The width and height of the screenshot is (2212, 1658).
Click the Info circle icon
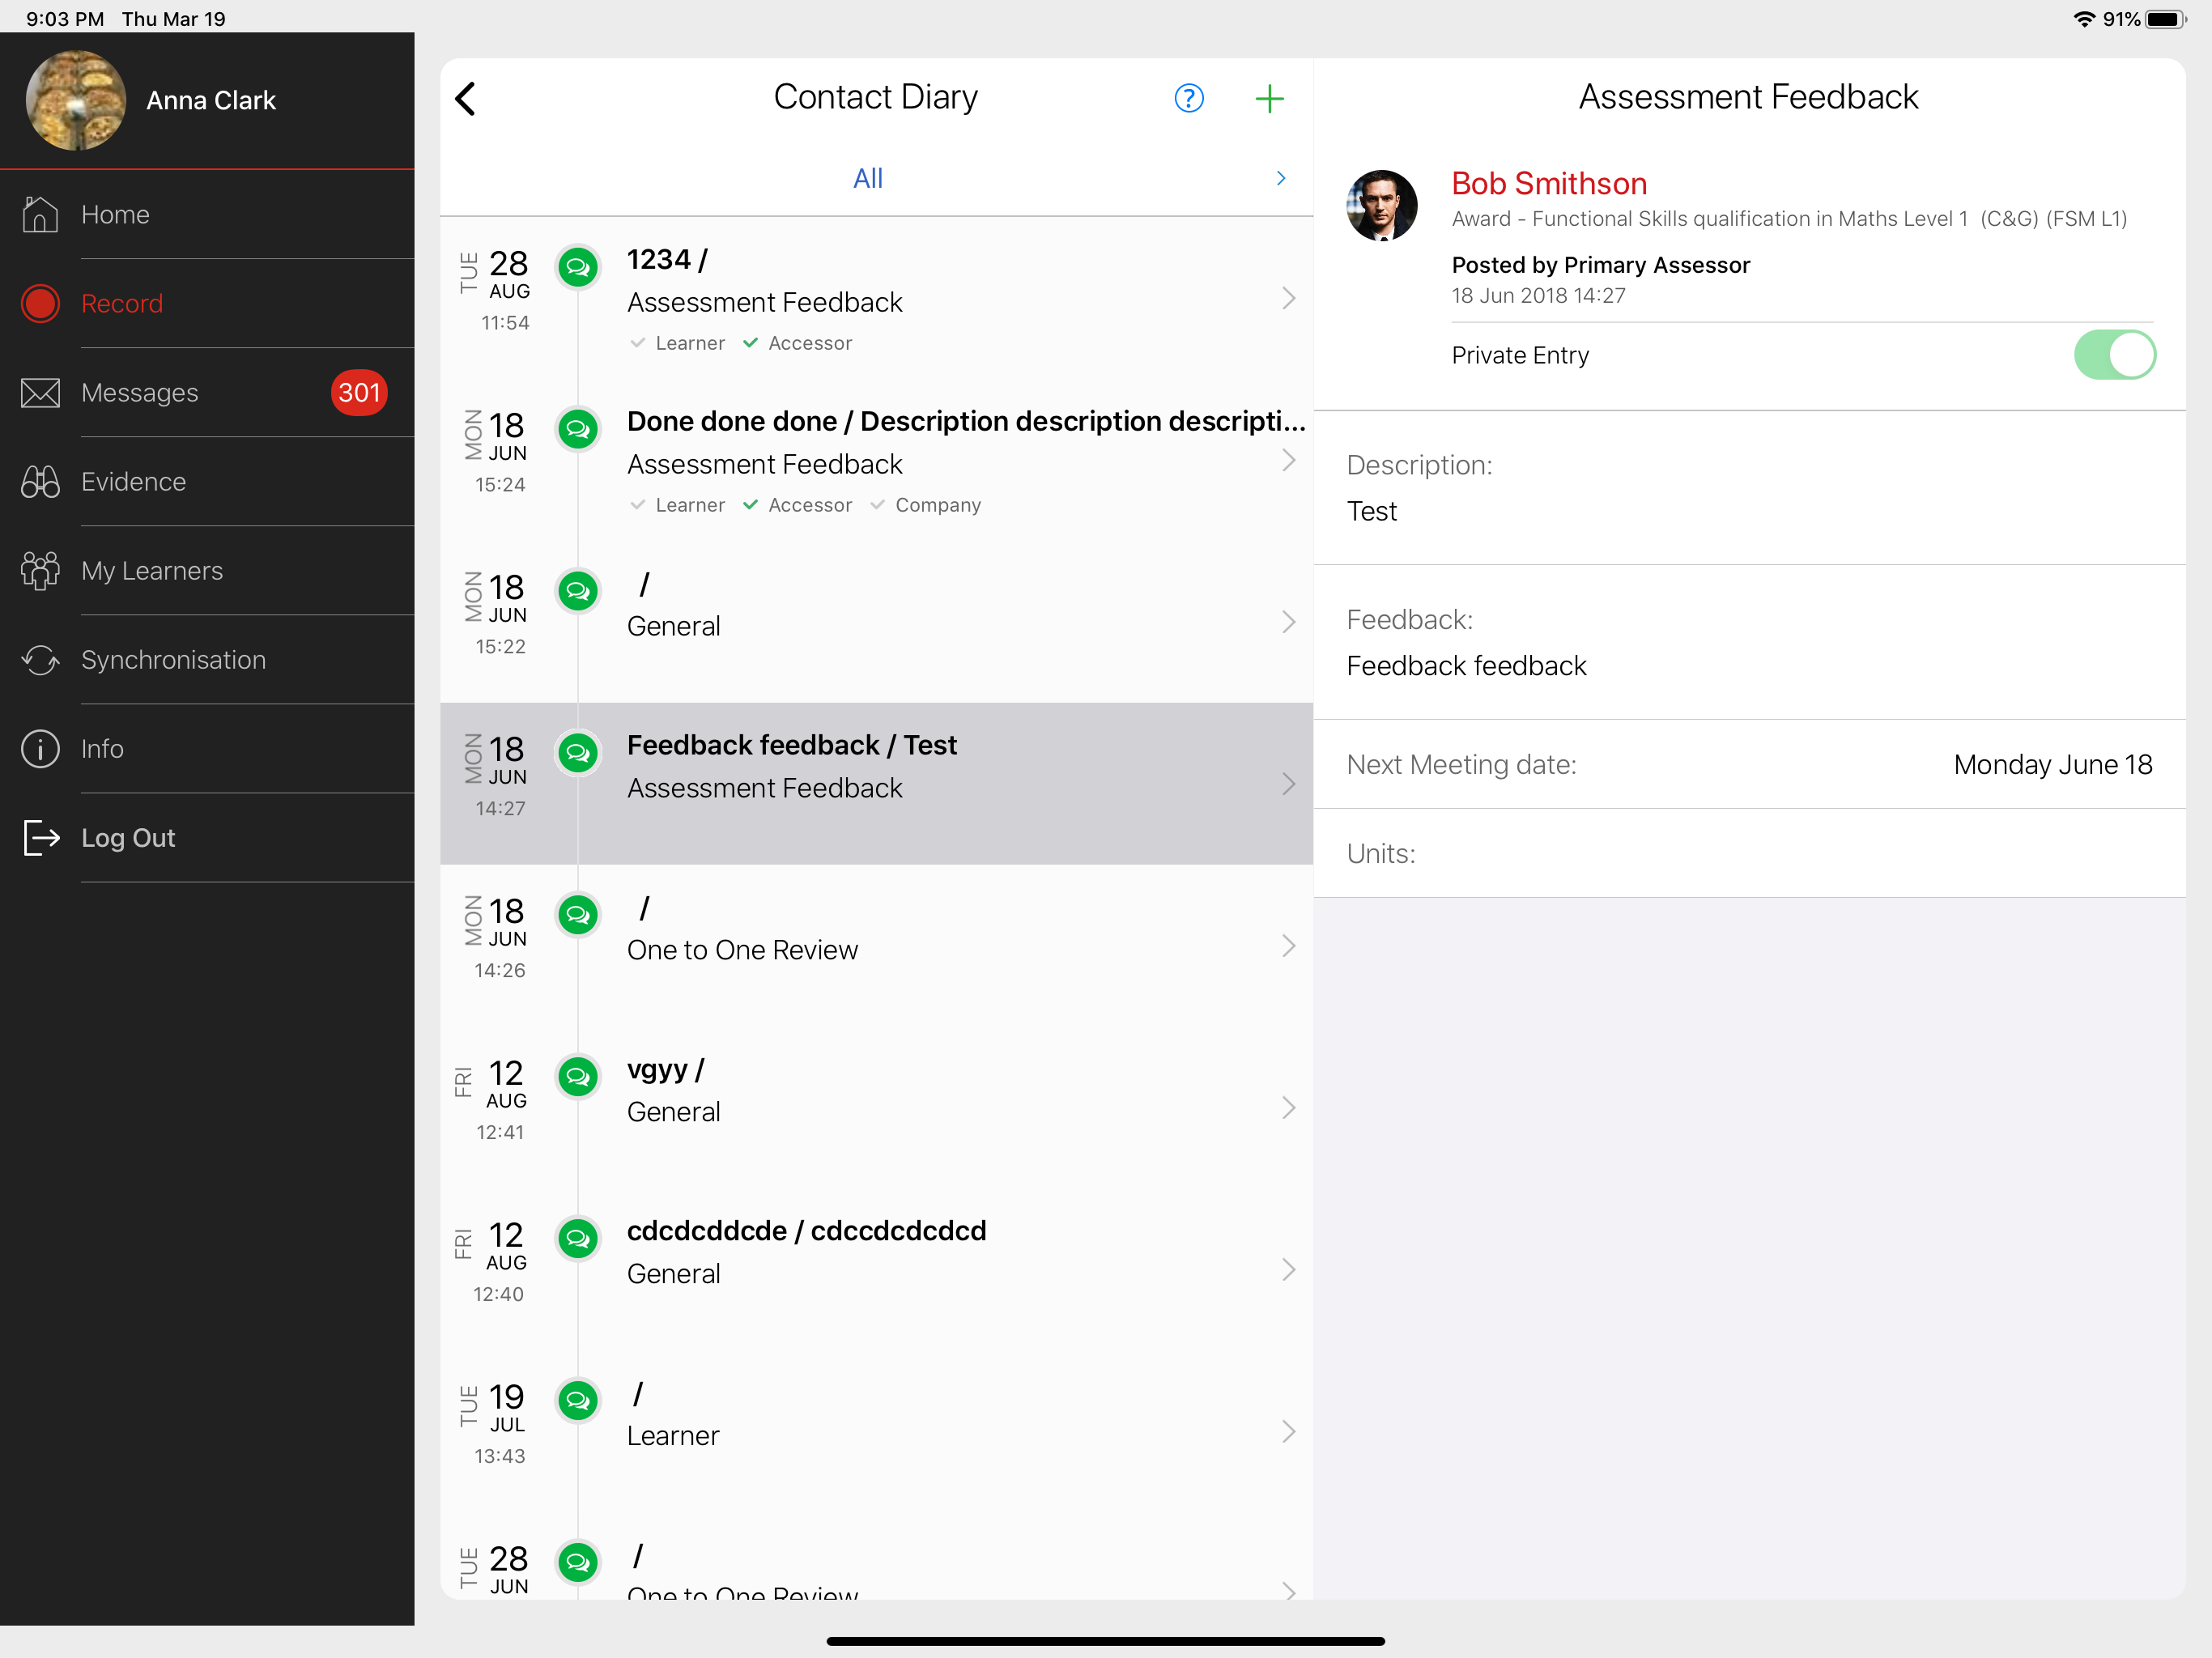pos(40,749)
